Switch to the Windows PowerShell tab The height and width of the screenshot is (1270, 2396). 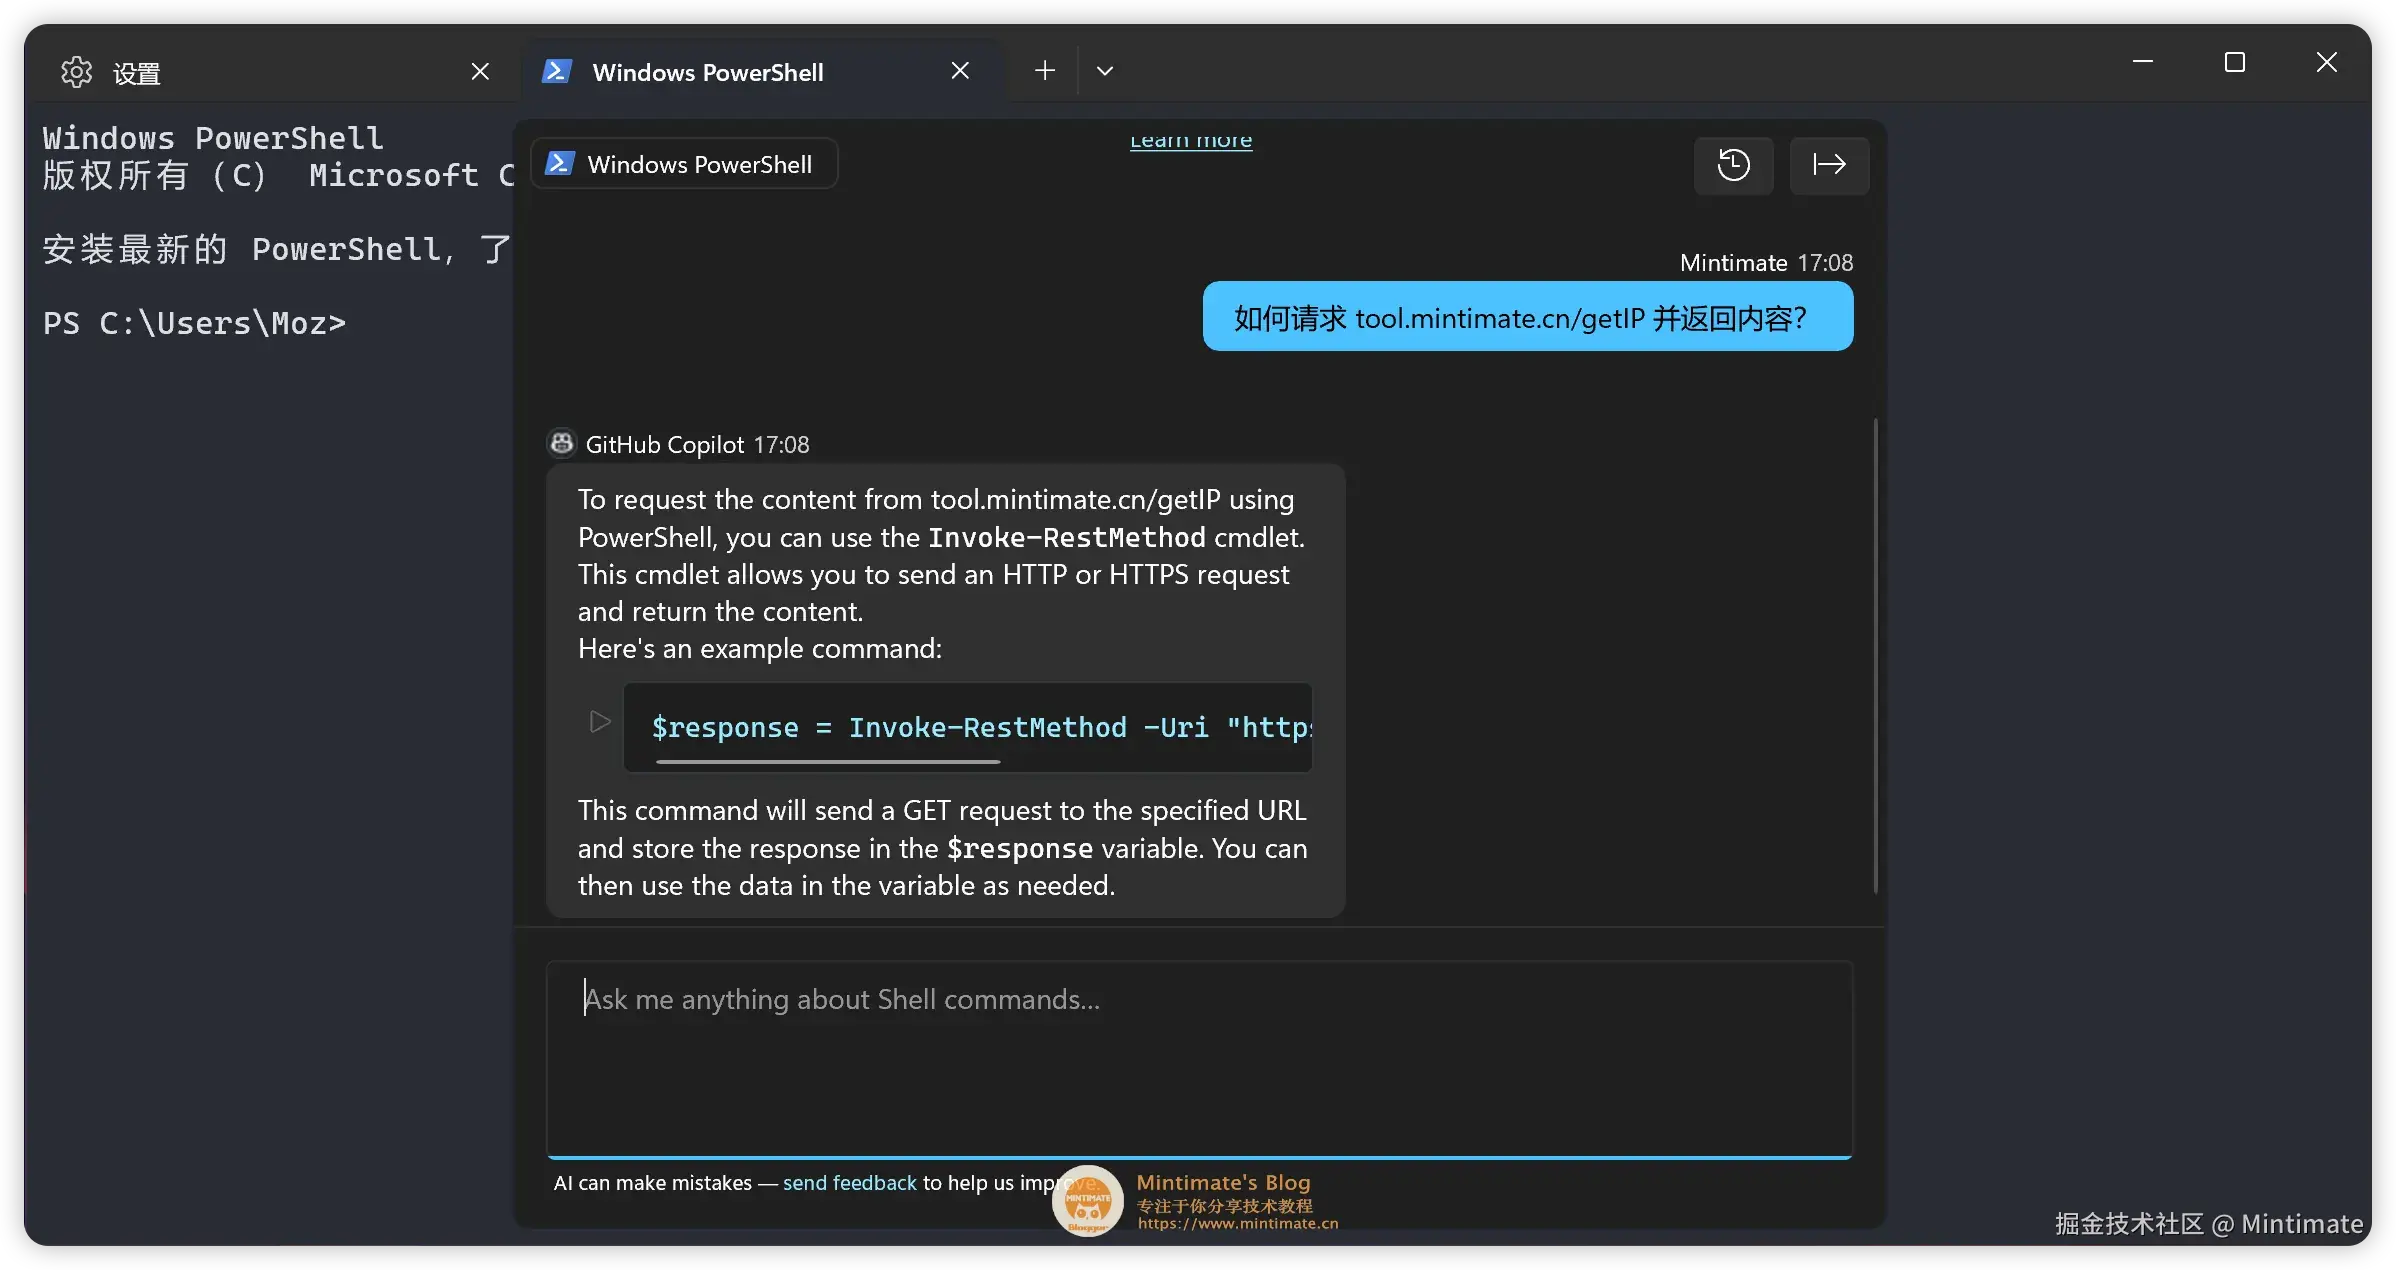pyautogui.click(x=708, y=71)
